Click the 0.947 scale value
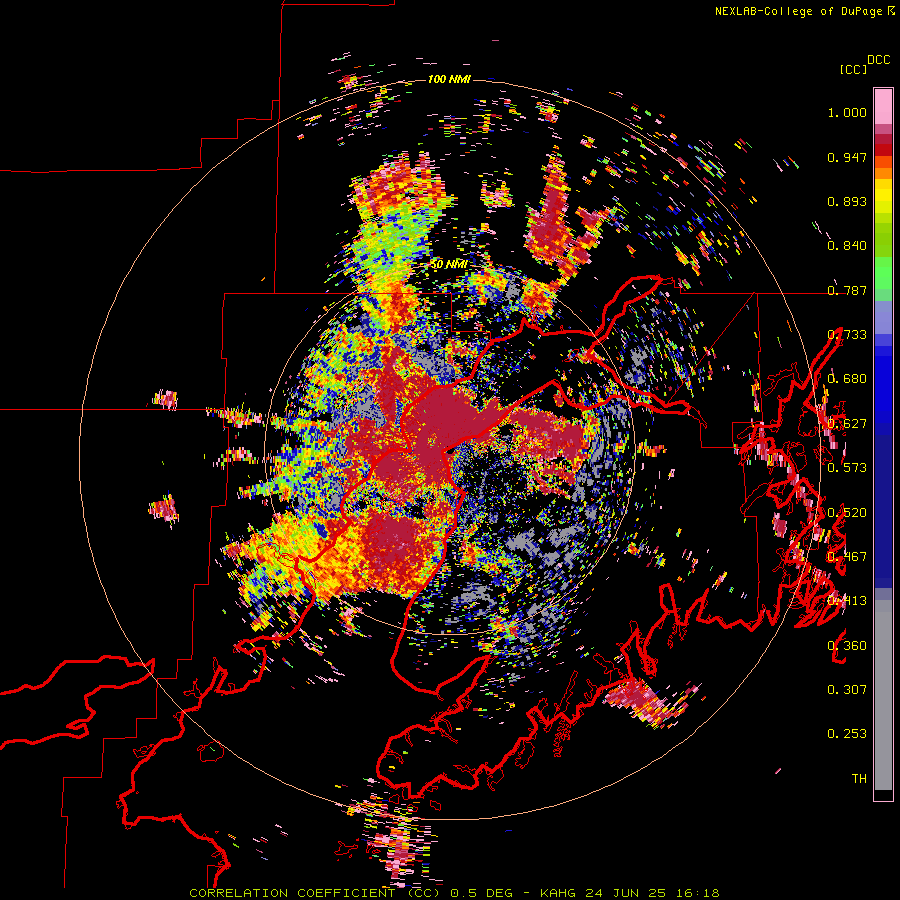The image size is (900, 900). click(x=847, y=157)
